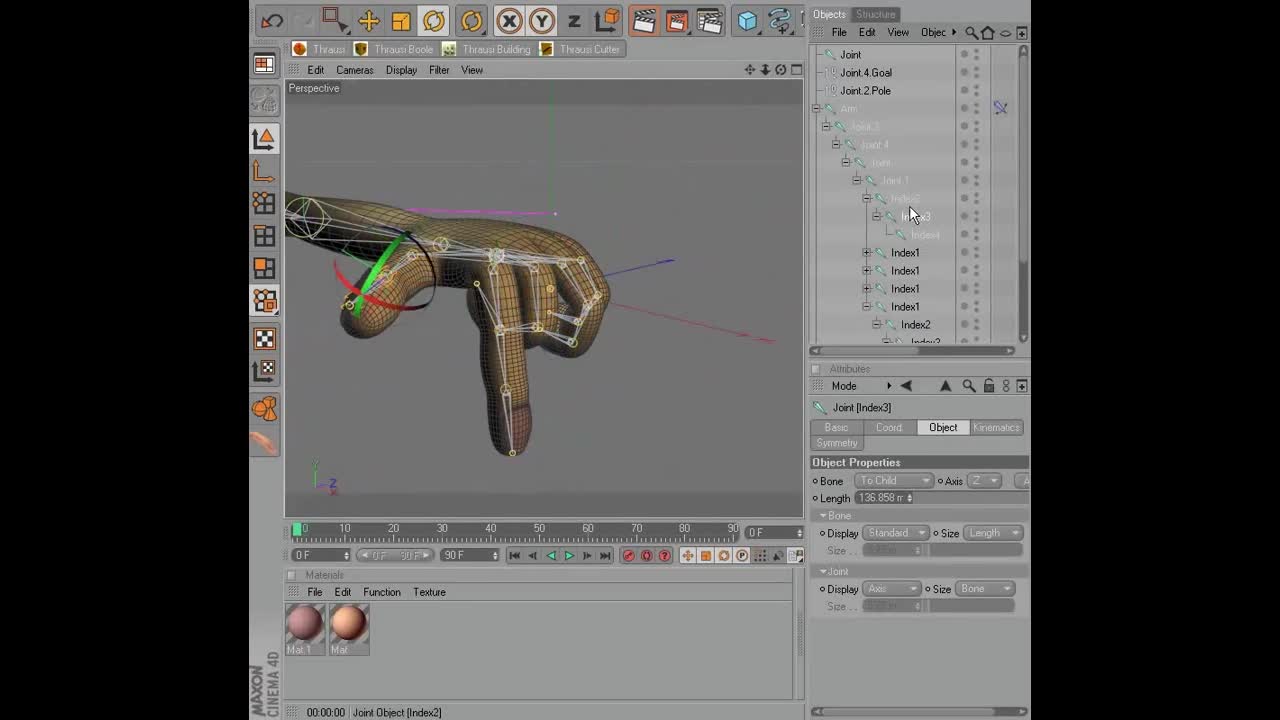Viewport: 1280px width, 720px height.
Task: Open the Bone Display Standard dropdown
Action: (x=895, y=533)
